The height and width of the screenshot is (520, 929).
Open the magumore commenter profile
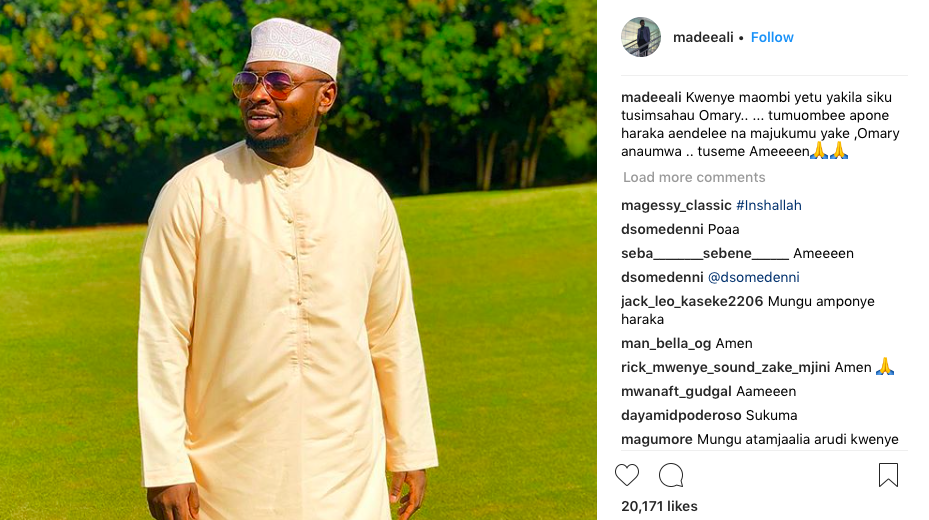click(656, 439)
